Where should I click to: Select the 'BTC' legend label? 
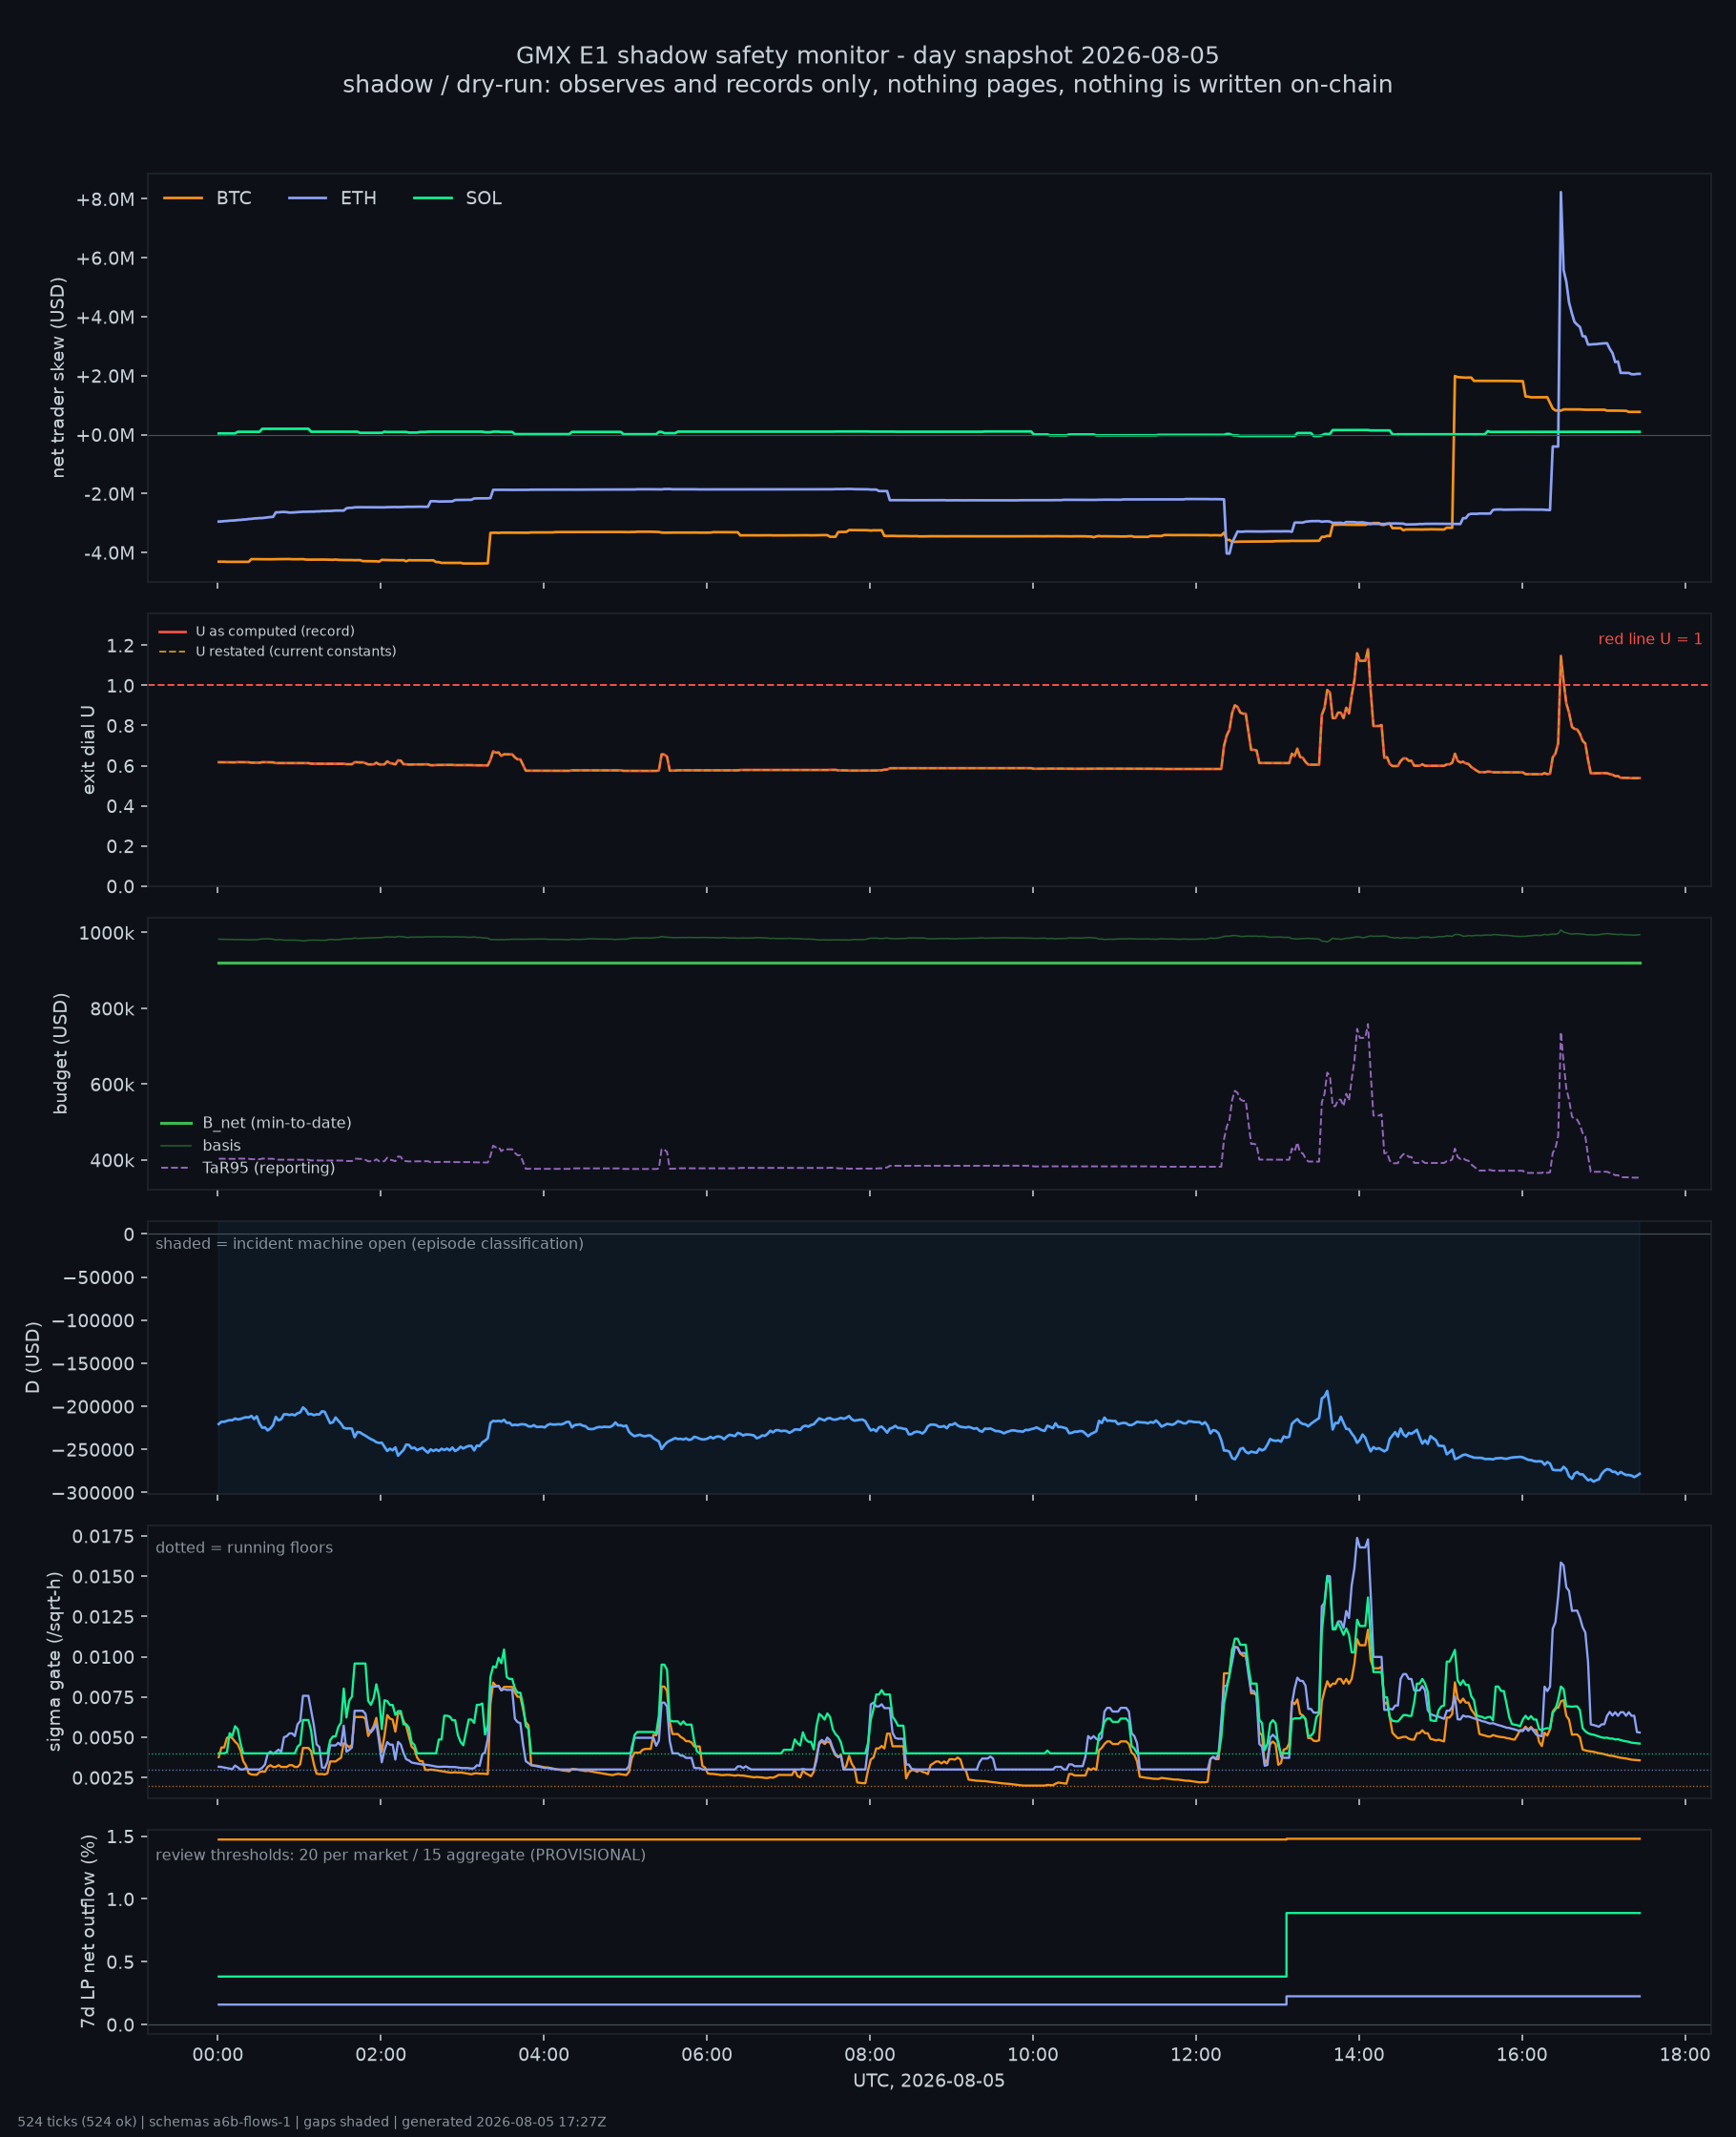pyautogui.click(x=234, y=198)
